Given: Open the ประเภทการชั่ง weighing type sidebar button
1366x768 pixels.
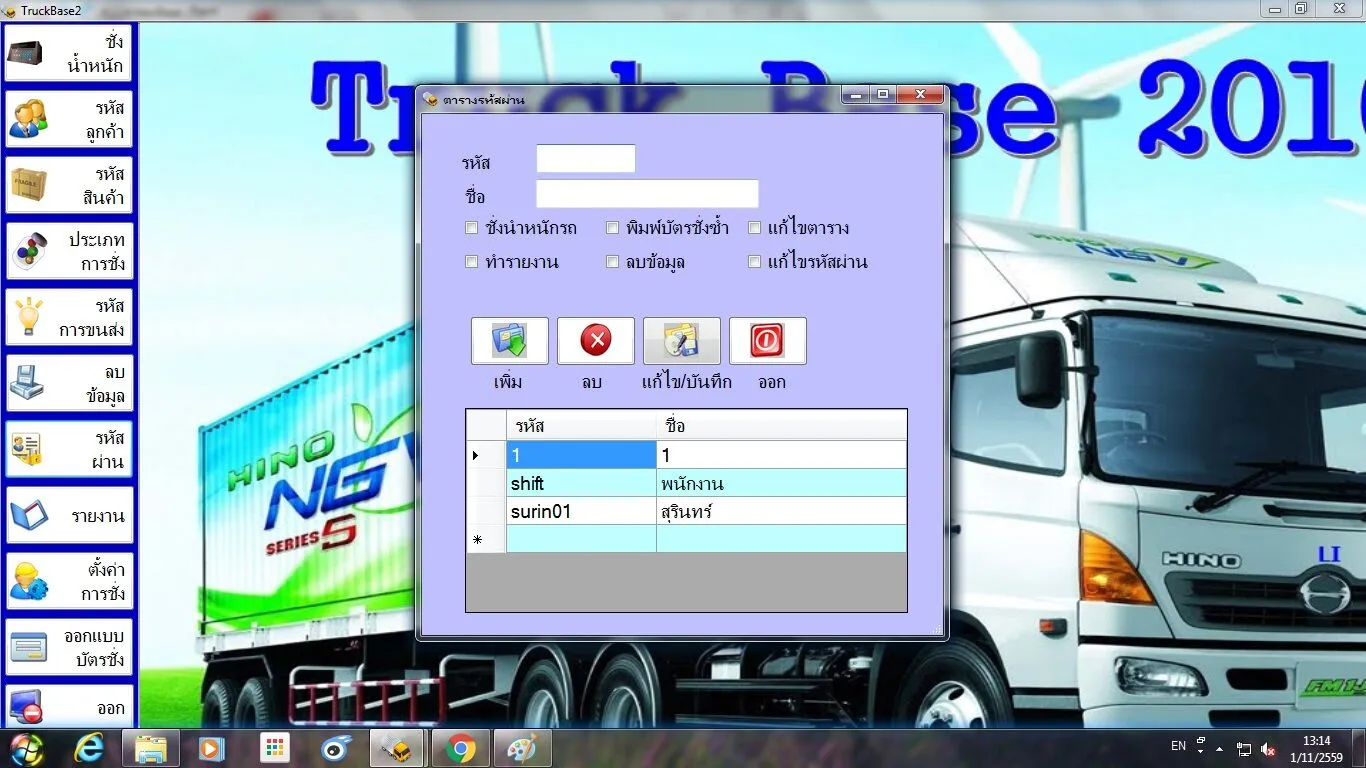Looking at the screenshot, I should [x=68, y=252].
